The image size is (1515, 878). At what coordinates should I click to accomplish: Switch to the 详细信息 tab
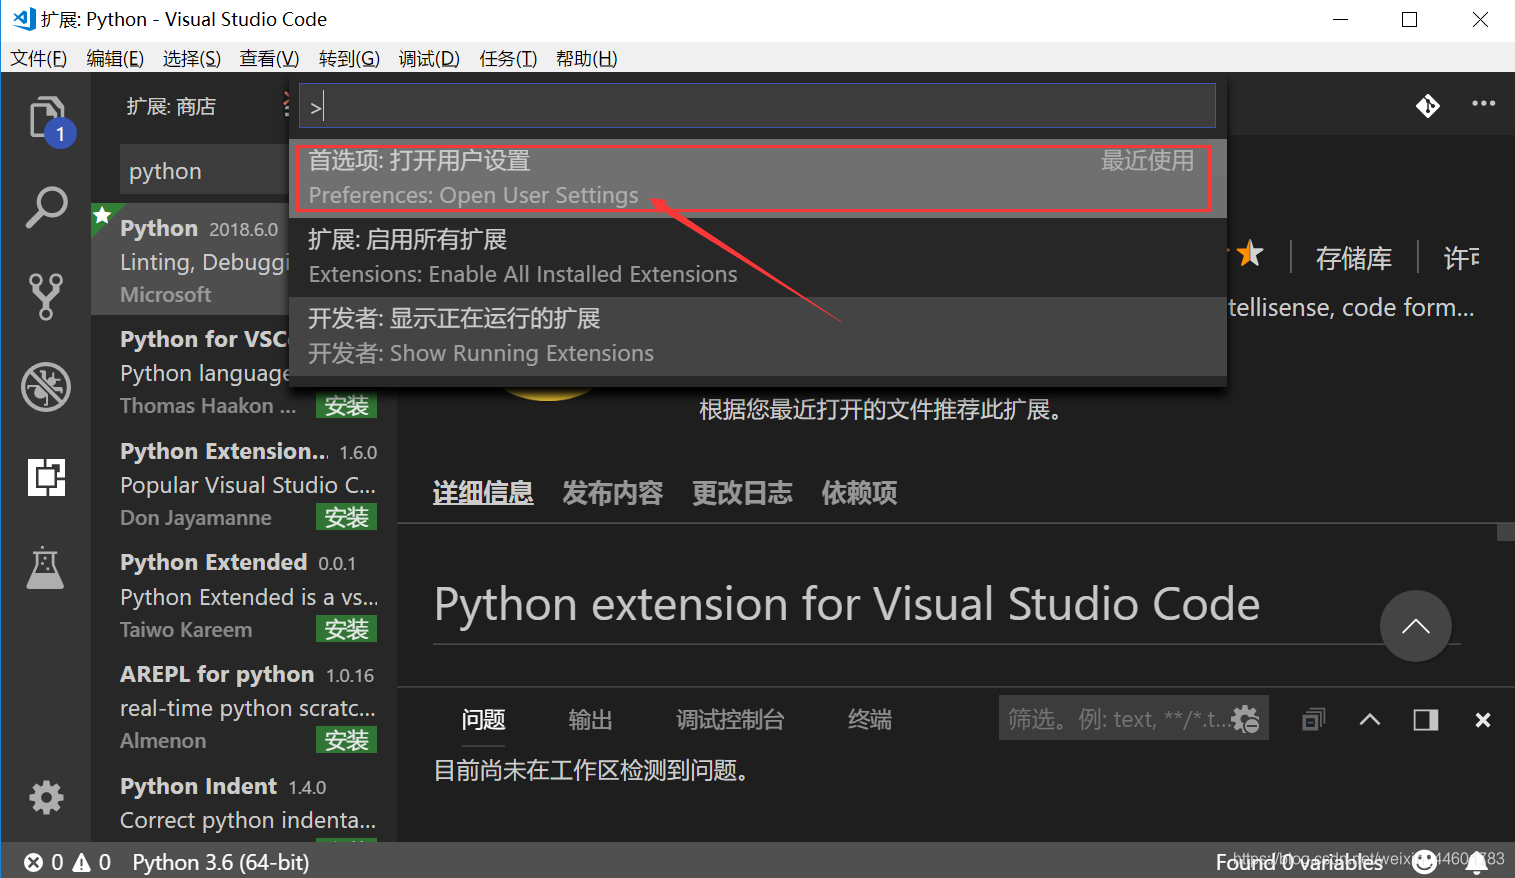[483, 493]
